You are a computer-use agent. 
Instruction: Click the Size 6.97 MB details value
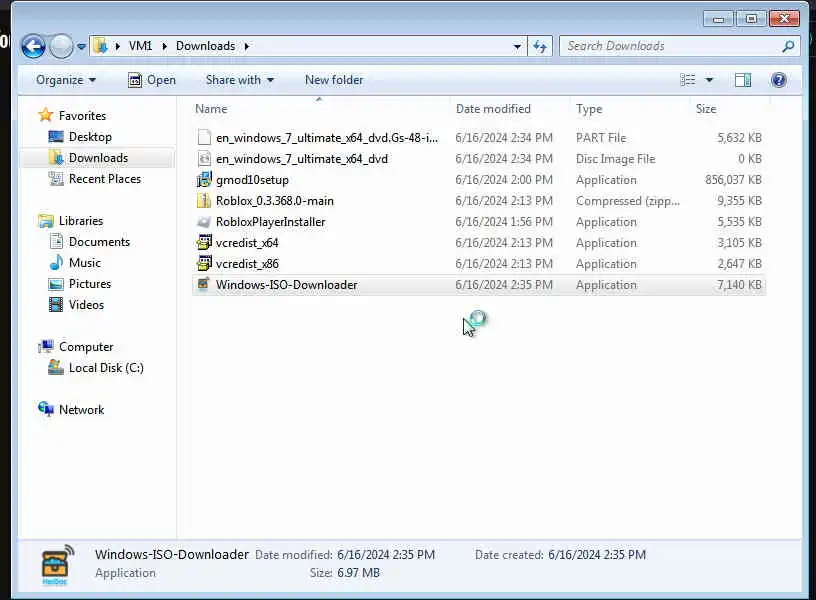pyautogui.click(x=358, y=573)
